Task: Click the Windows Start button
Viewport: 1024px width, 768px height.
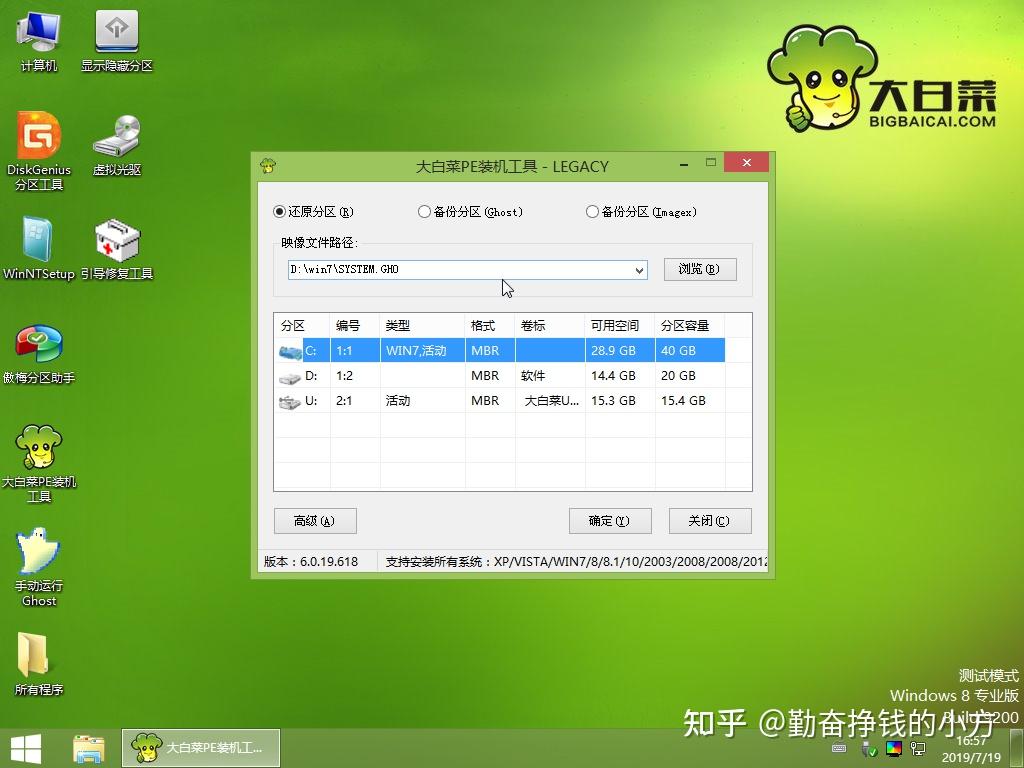Action: [x=26, y=748]
